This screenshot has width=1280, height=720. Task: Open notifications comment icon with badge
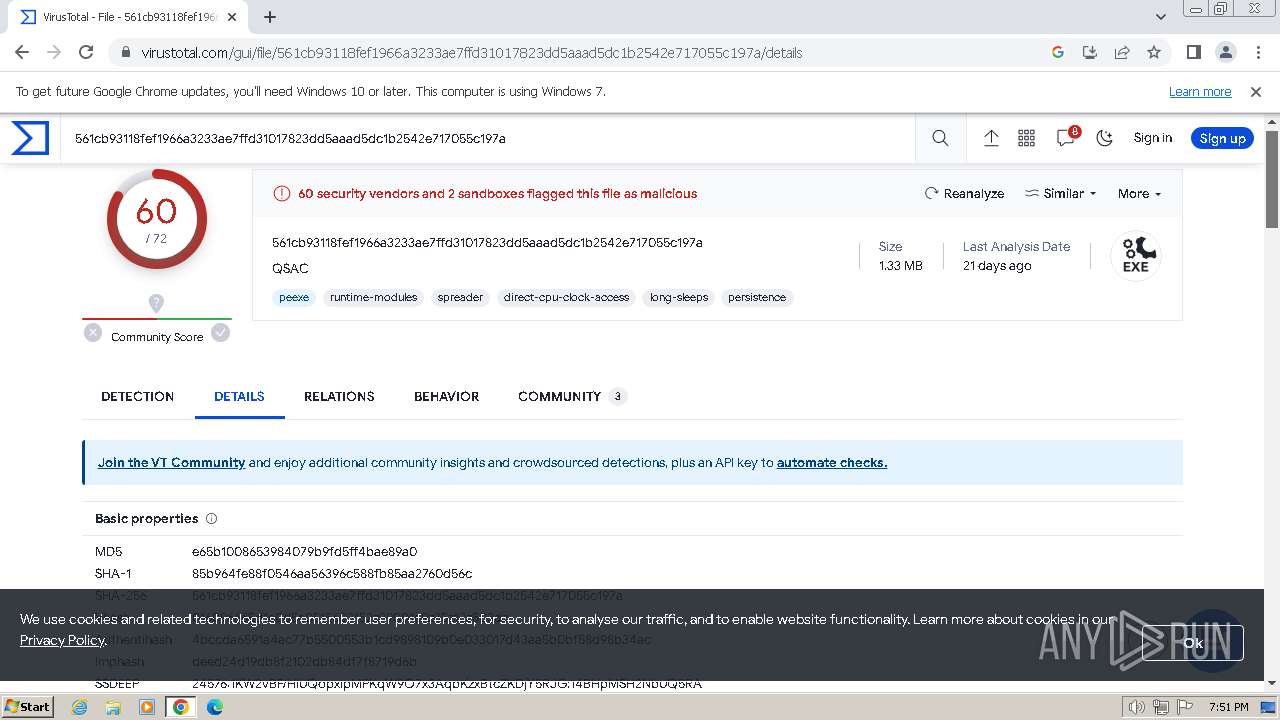point(1067,138)
